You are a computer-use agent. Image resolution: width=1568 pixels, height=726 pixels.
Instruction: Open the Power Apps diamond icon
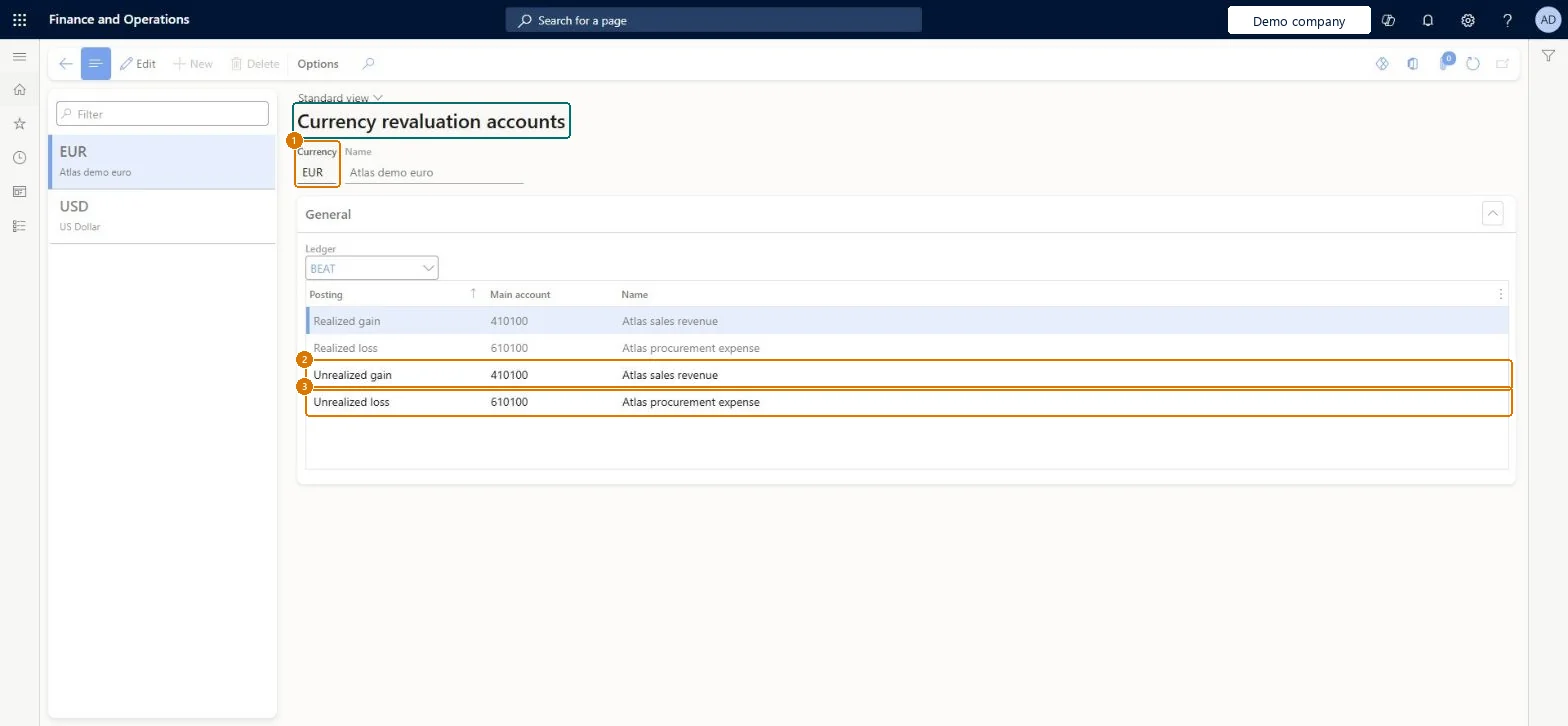[x=1382, y=63]
